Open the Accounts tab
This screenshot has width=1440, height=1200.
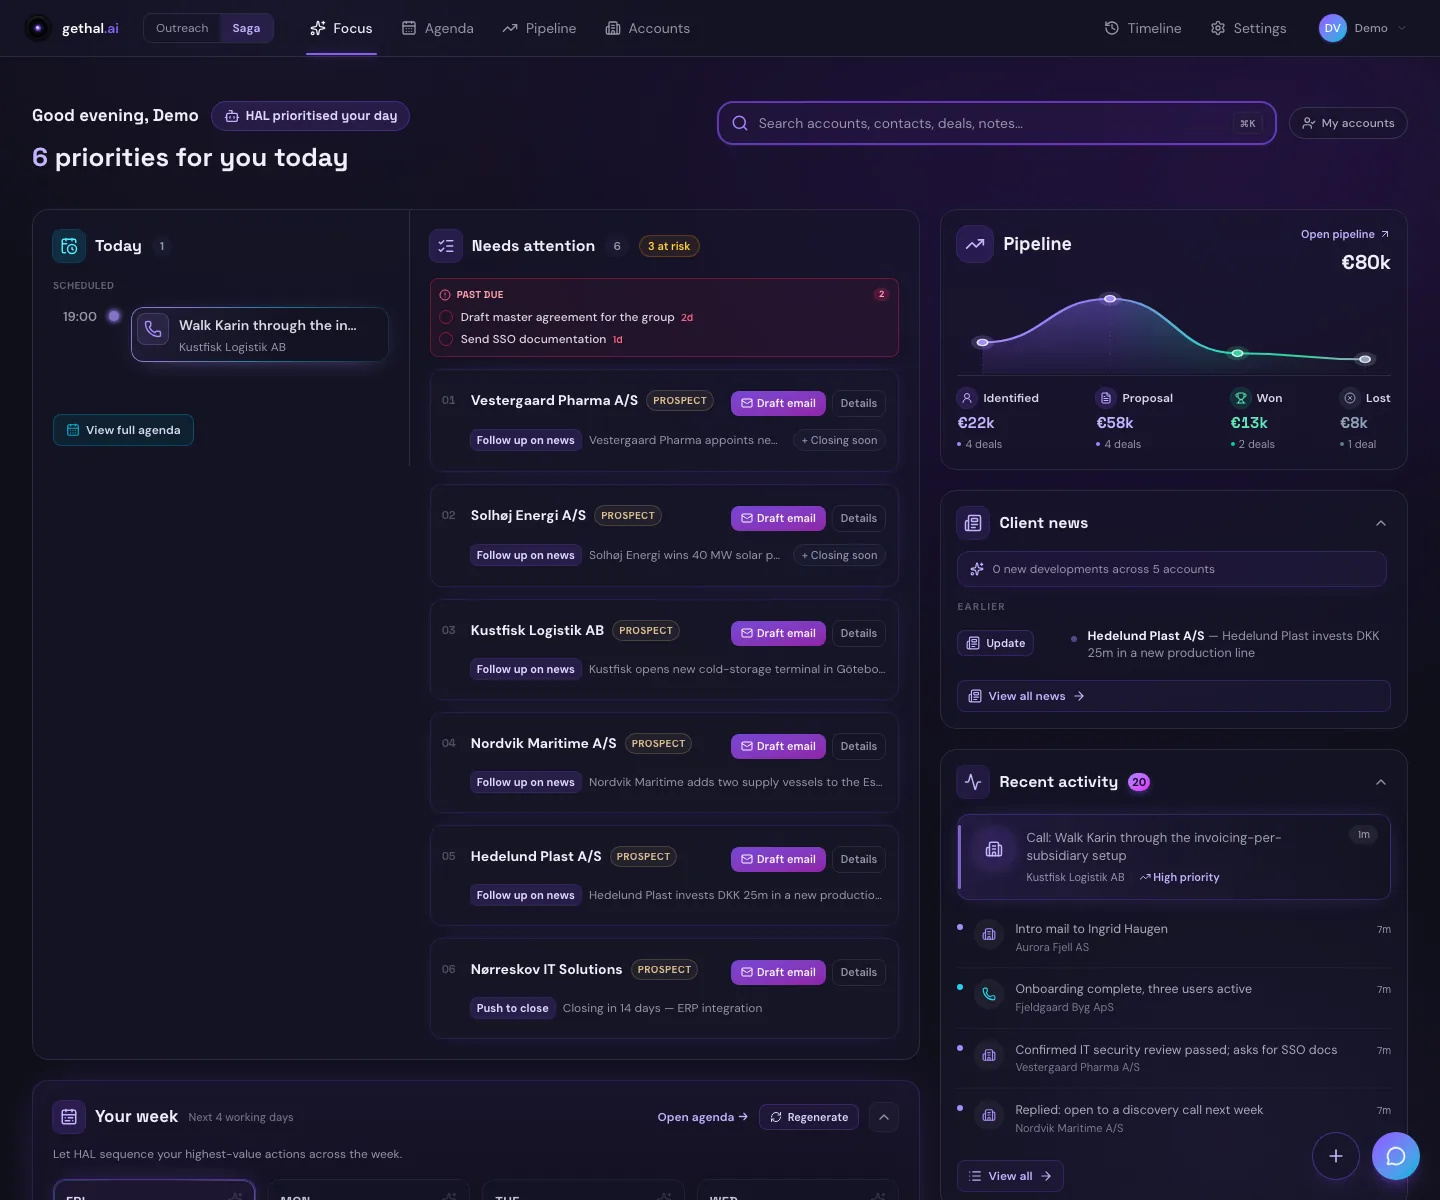[x=648, y=28]
